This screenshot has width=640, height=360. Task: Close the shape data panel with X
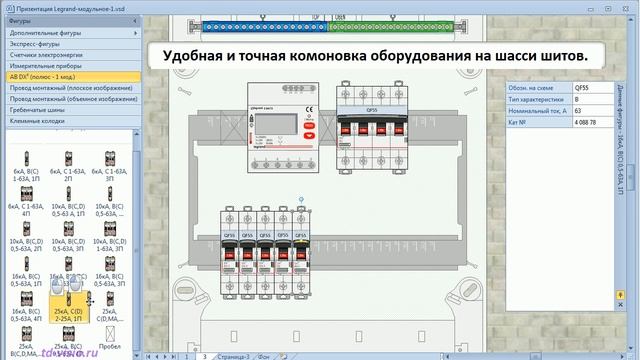coord(620,304)
